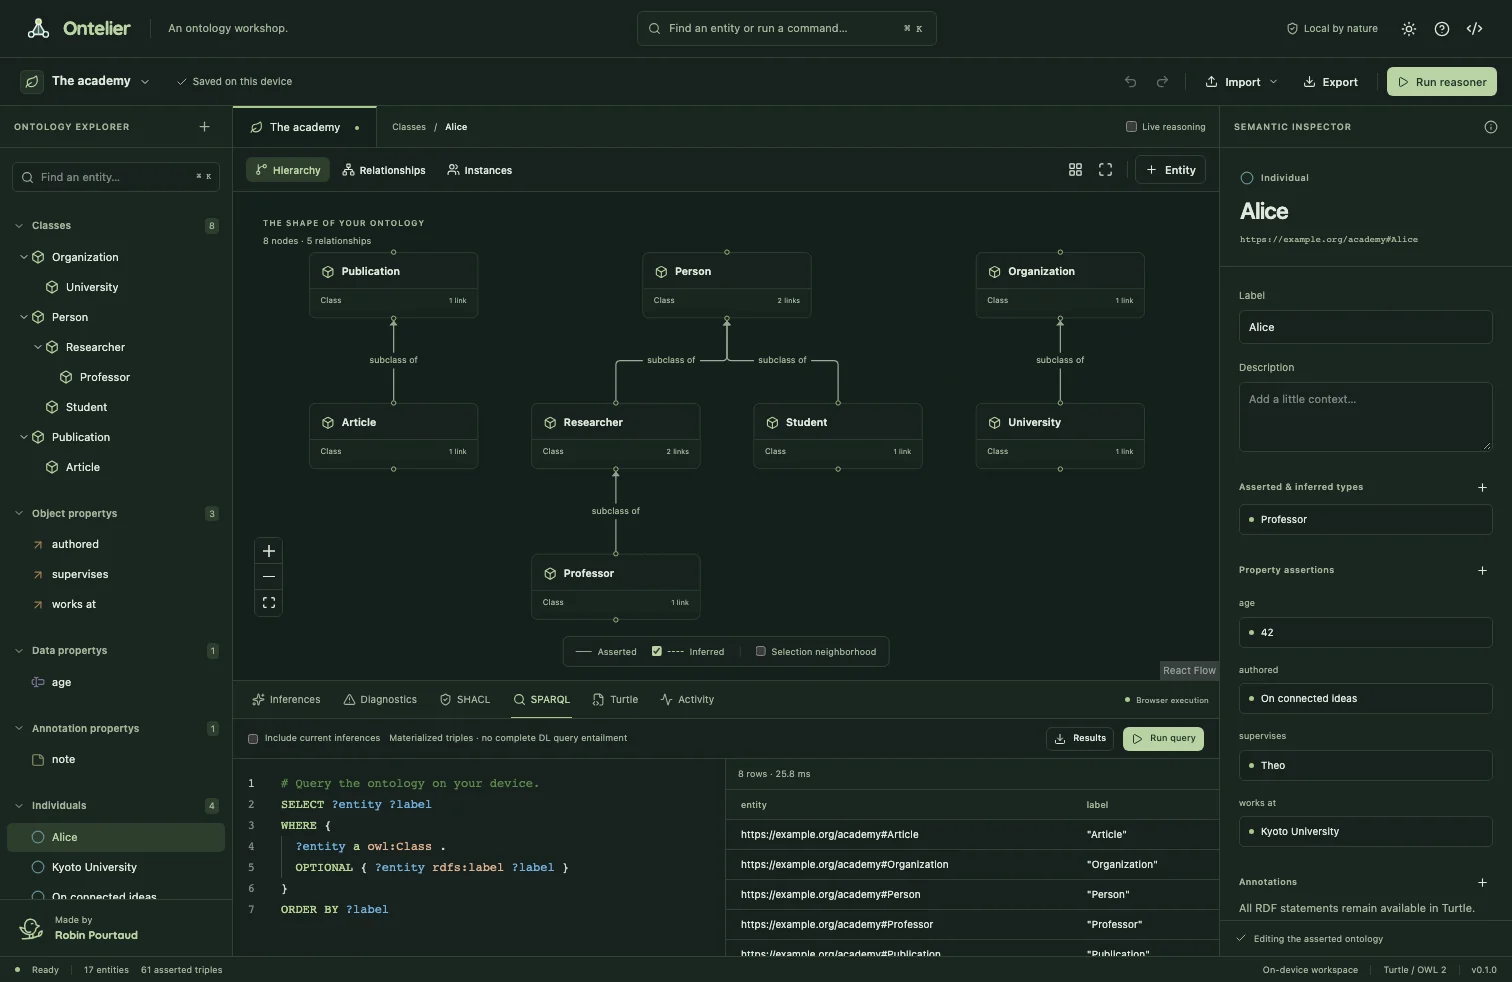
Task: Click the Run query button
Action: click(x=1163, y=739)
